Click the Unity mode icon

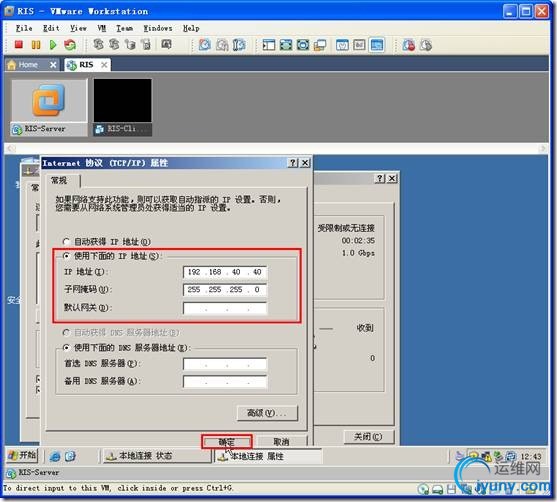(x=320, y=45)
